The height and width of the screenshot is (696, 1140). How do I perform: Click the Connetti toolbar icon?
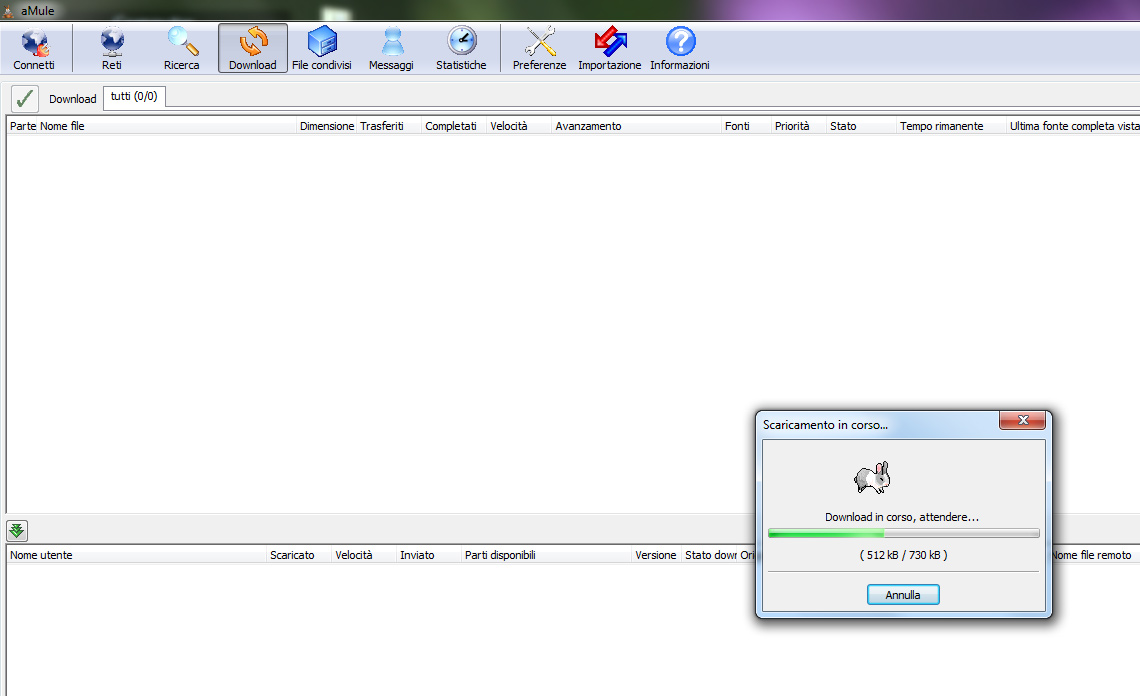tap(34, 49)
